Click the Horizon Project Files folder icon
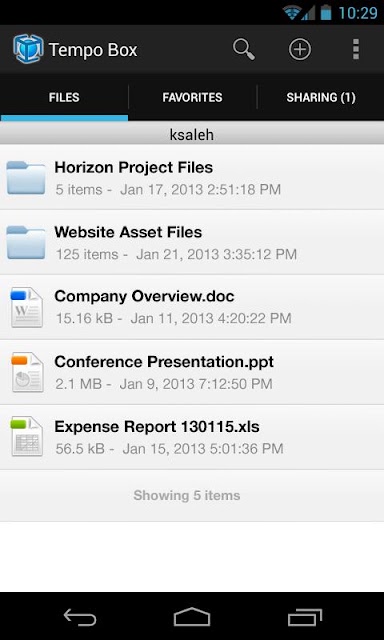Image resolution: width=384 pixels, height=640 pixels. pos(26,178)
